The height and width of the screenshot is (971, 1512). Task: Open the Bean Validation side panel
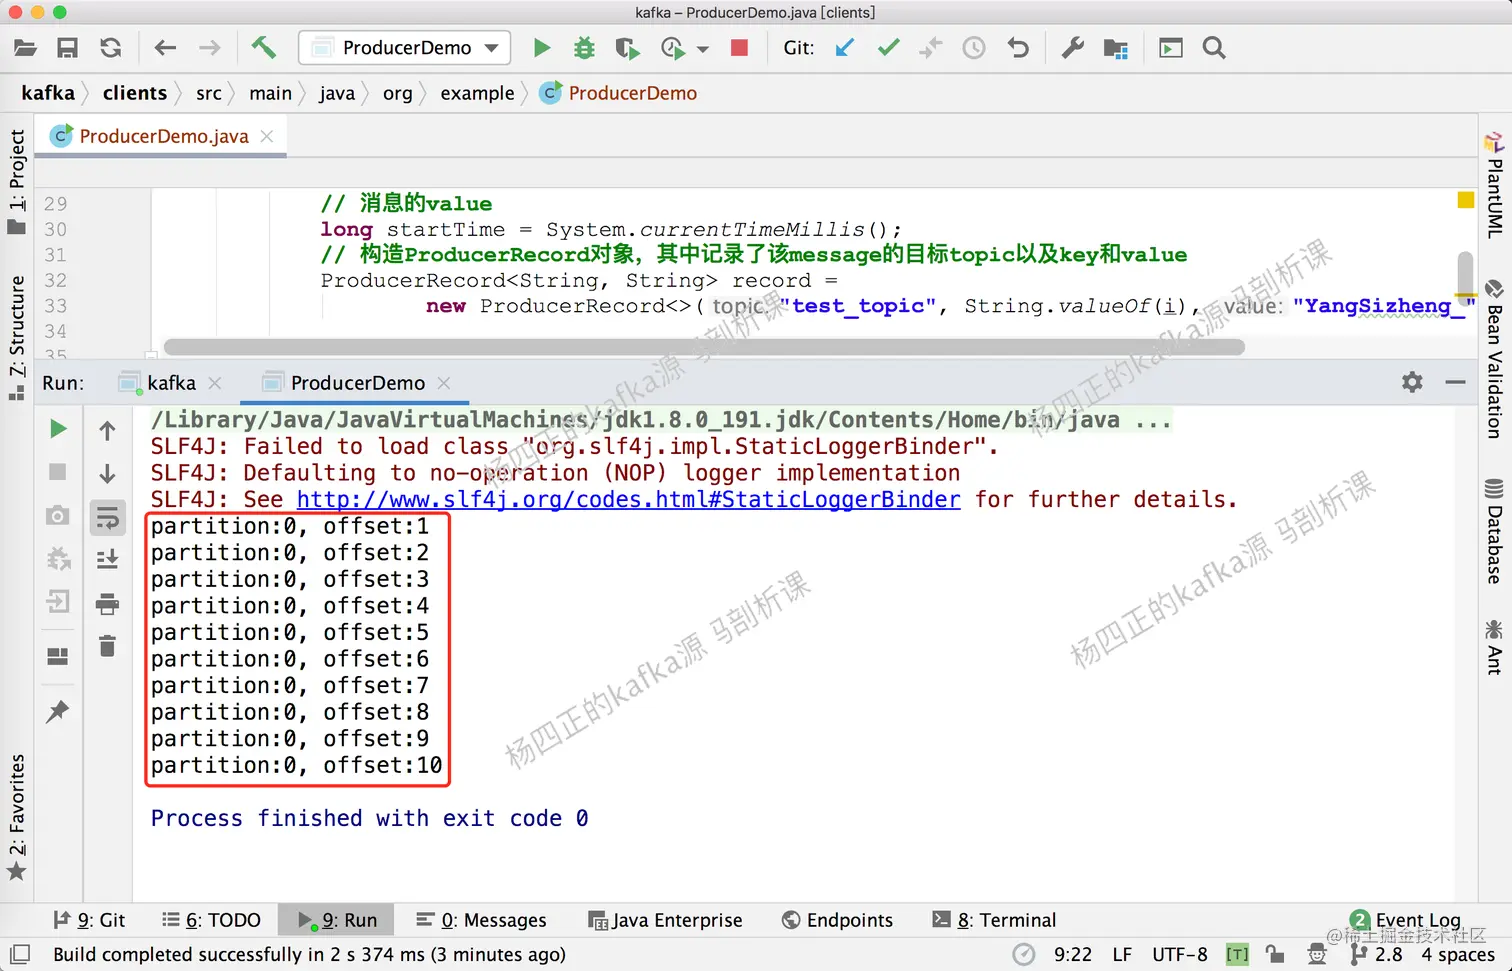(x=1494, y=359)
